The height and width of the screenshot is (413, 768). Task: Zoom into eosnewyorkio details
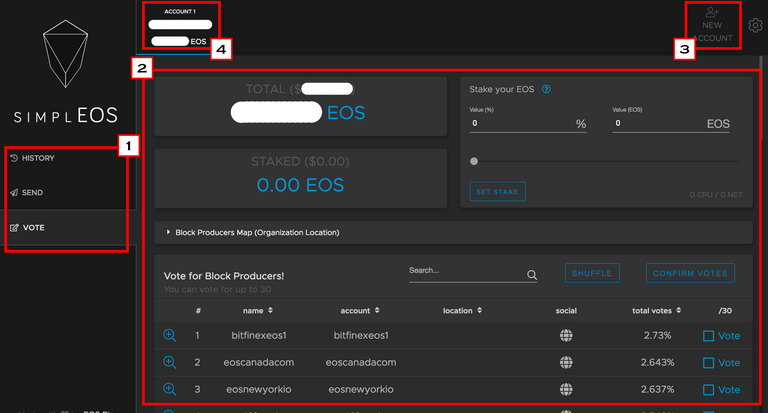coord(169,389)
